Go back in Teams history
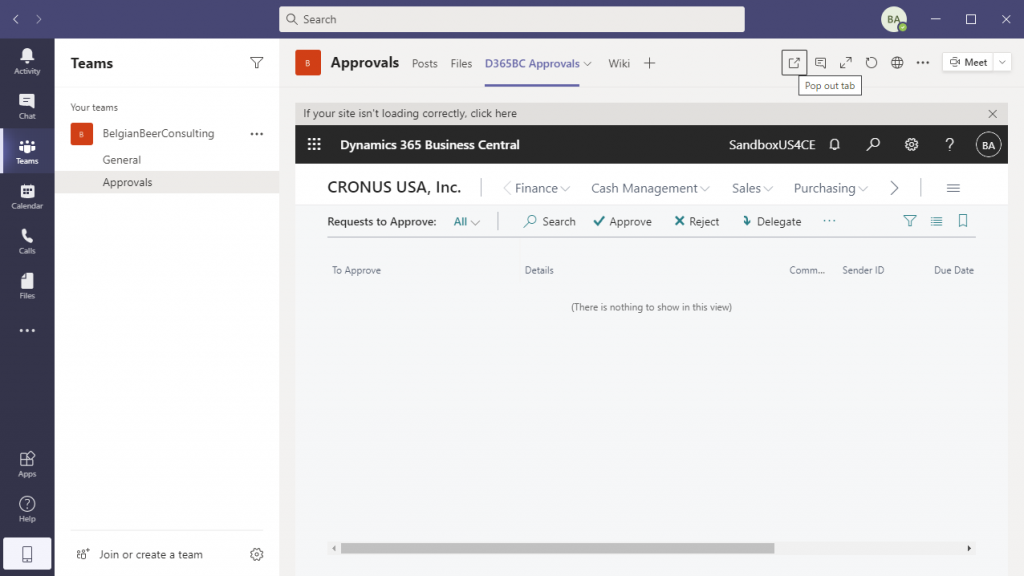 point(16,20)
